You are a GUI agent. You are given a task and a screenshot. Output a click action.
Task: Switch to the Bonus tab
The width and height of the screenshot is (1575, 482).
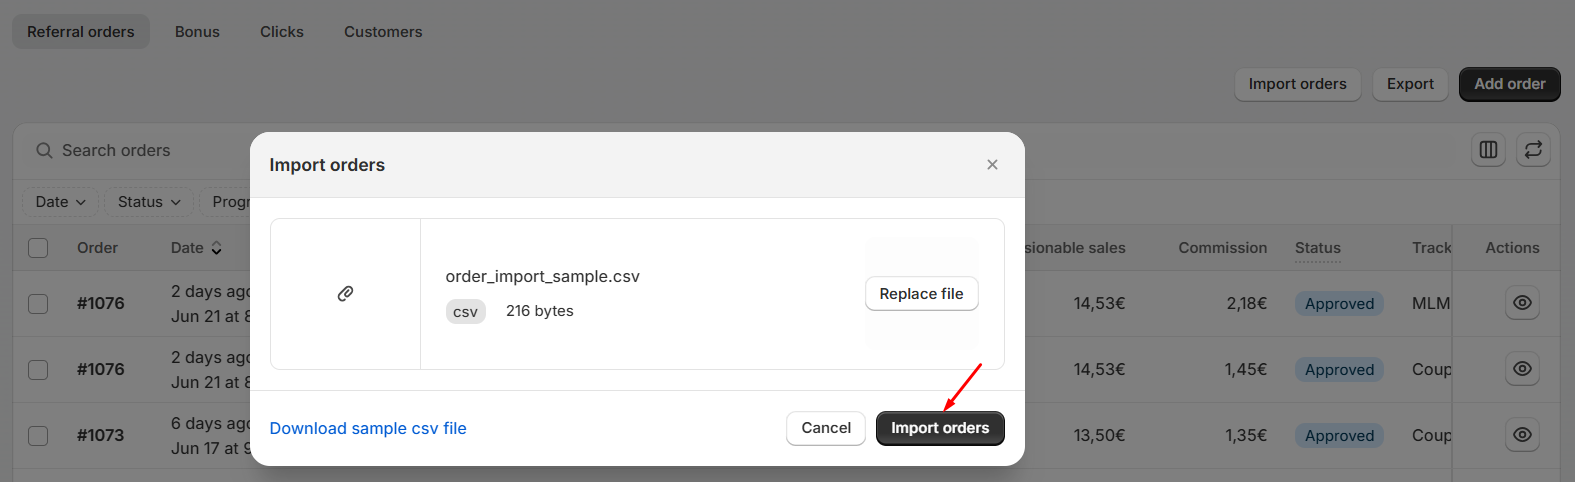pos(197,32)
